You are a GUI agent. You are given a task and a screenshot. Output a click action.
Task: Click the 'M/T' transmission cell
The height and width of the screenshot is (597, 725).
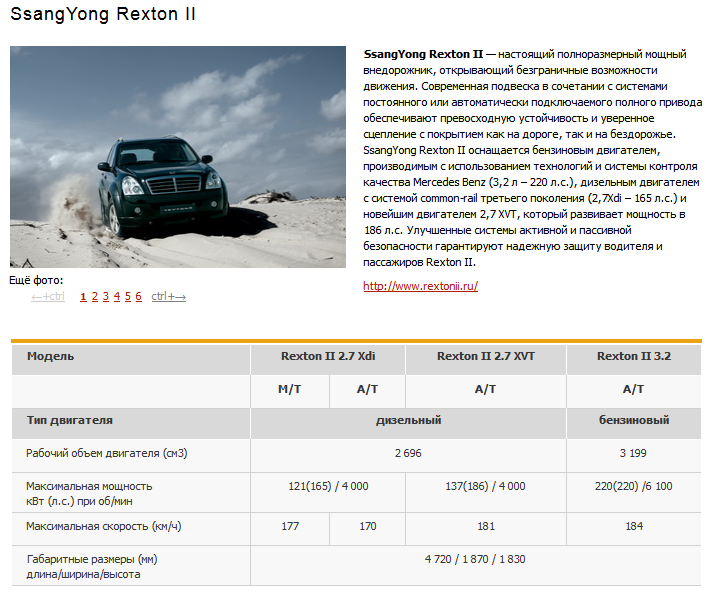click(290, 389)
